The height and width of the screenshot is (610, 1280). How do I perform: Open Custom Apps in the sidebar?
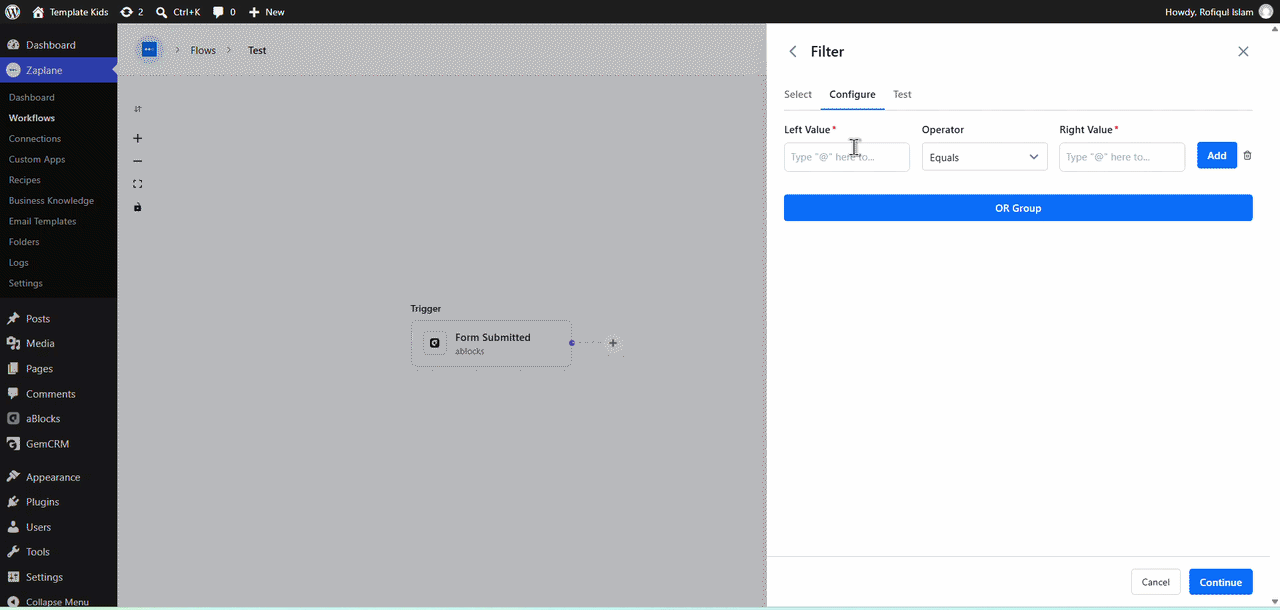coord(37,160)
